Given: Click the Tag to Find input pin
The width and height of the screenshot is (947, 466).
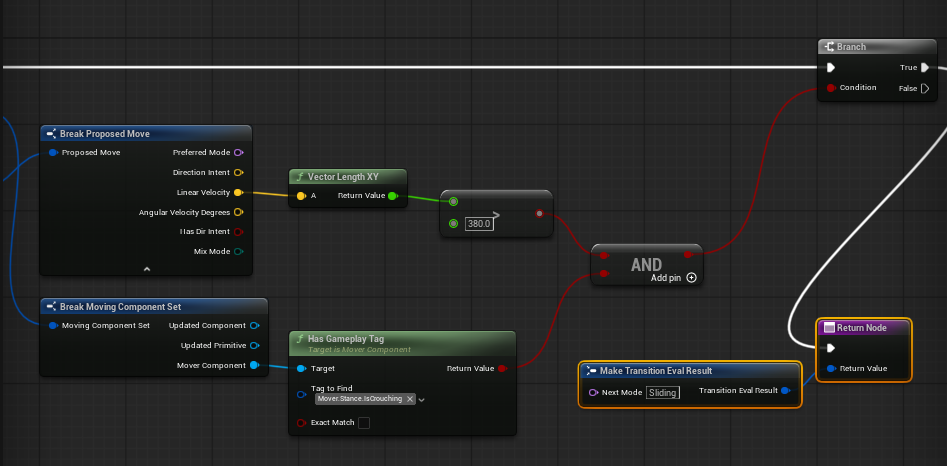Looking at the screenshot, I should [301, 394].
